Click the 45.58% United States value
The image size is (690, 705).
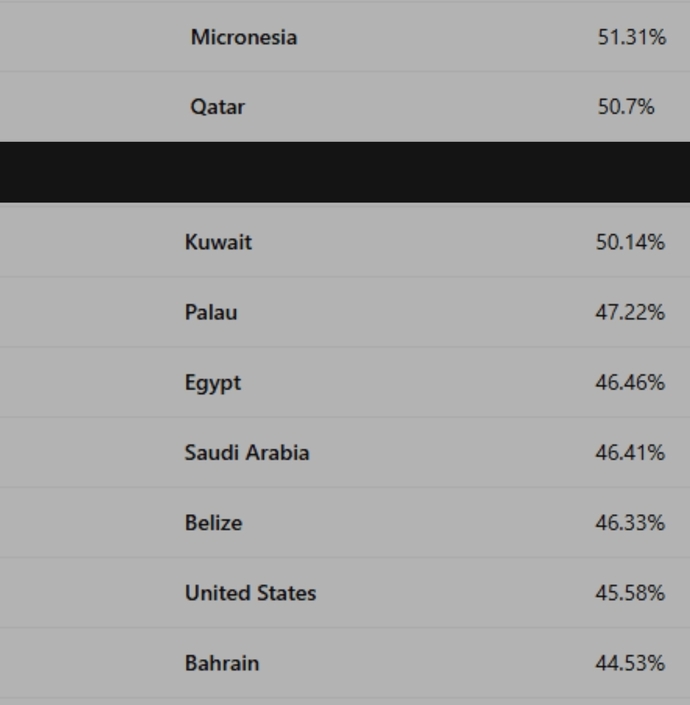tap(630, 593)
